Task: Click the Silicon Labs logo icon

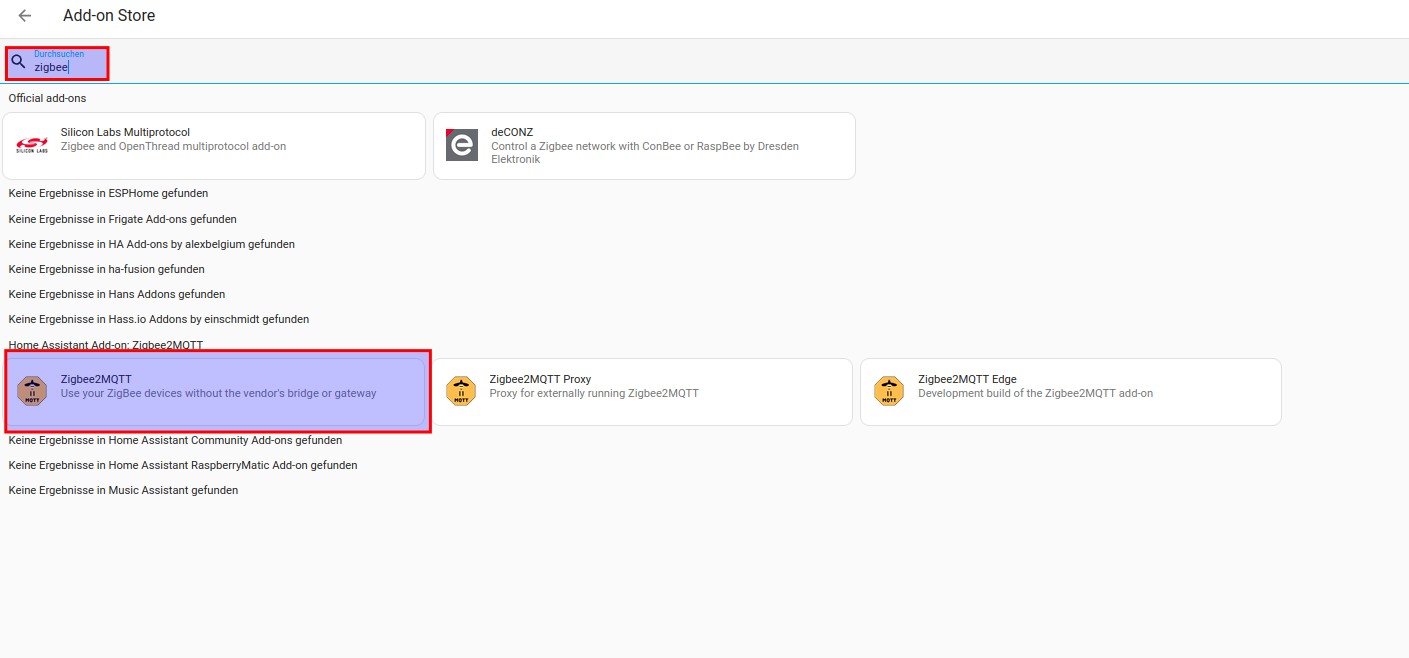Action: 32,146
